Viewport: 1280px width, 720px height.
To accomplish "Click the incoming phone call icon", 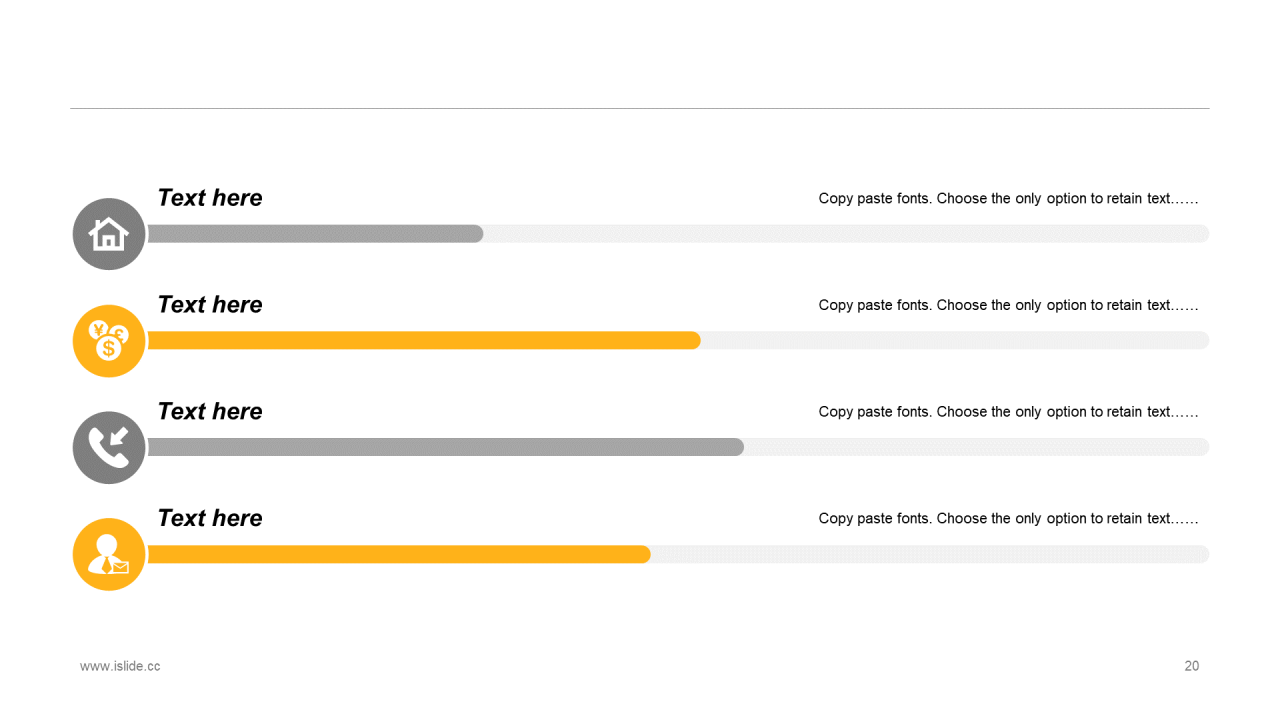I will (109, 448).
